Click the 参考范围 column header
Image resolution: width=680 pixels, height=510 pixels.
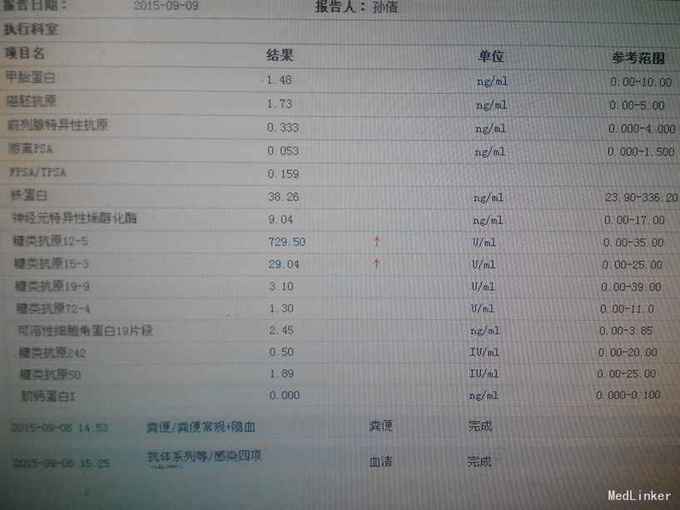(638, 58)
